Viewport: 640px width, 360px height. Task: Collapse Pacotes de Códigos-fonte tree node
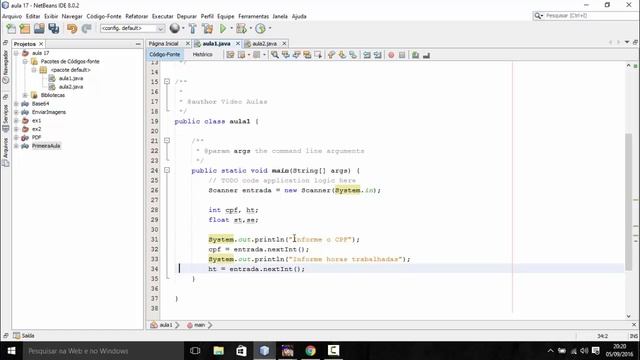pyautogui.click(x=25, y=61)
